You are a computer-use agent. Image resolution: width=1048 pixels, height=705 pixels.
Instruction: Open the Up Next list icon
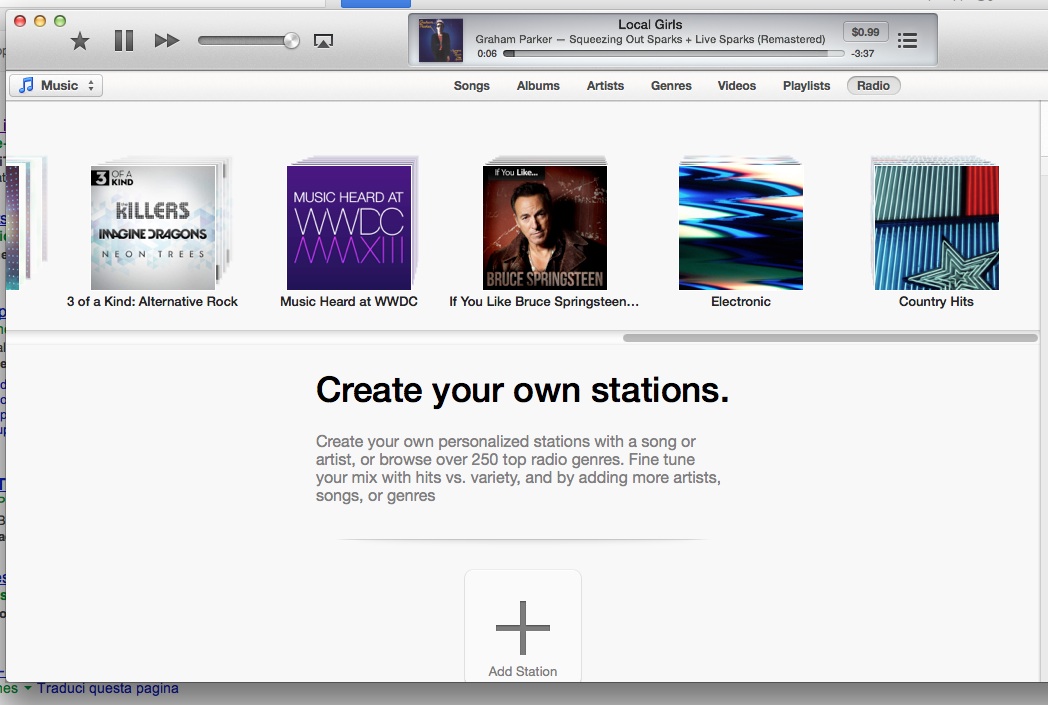pyautogui.click(x=907, y=41)
